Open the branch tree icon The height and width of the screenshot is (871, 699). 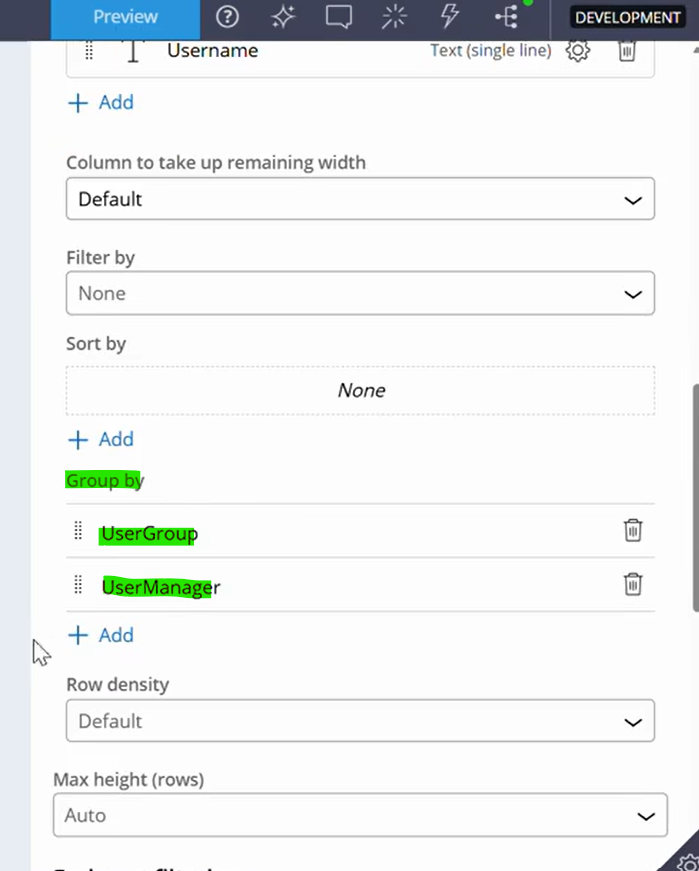pos(506,17)
